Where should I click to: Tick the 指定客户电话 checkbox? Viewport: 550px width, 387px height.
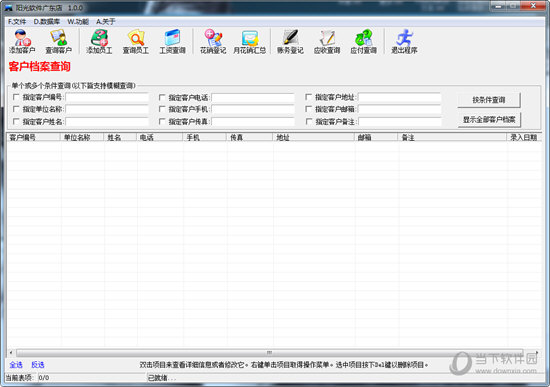[x=162, y=97]
